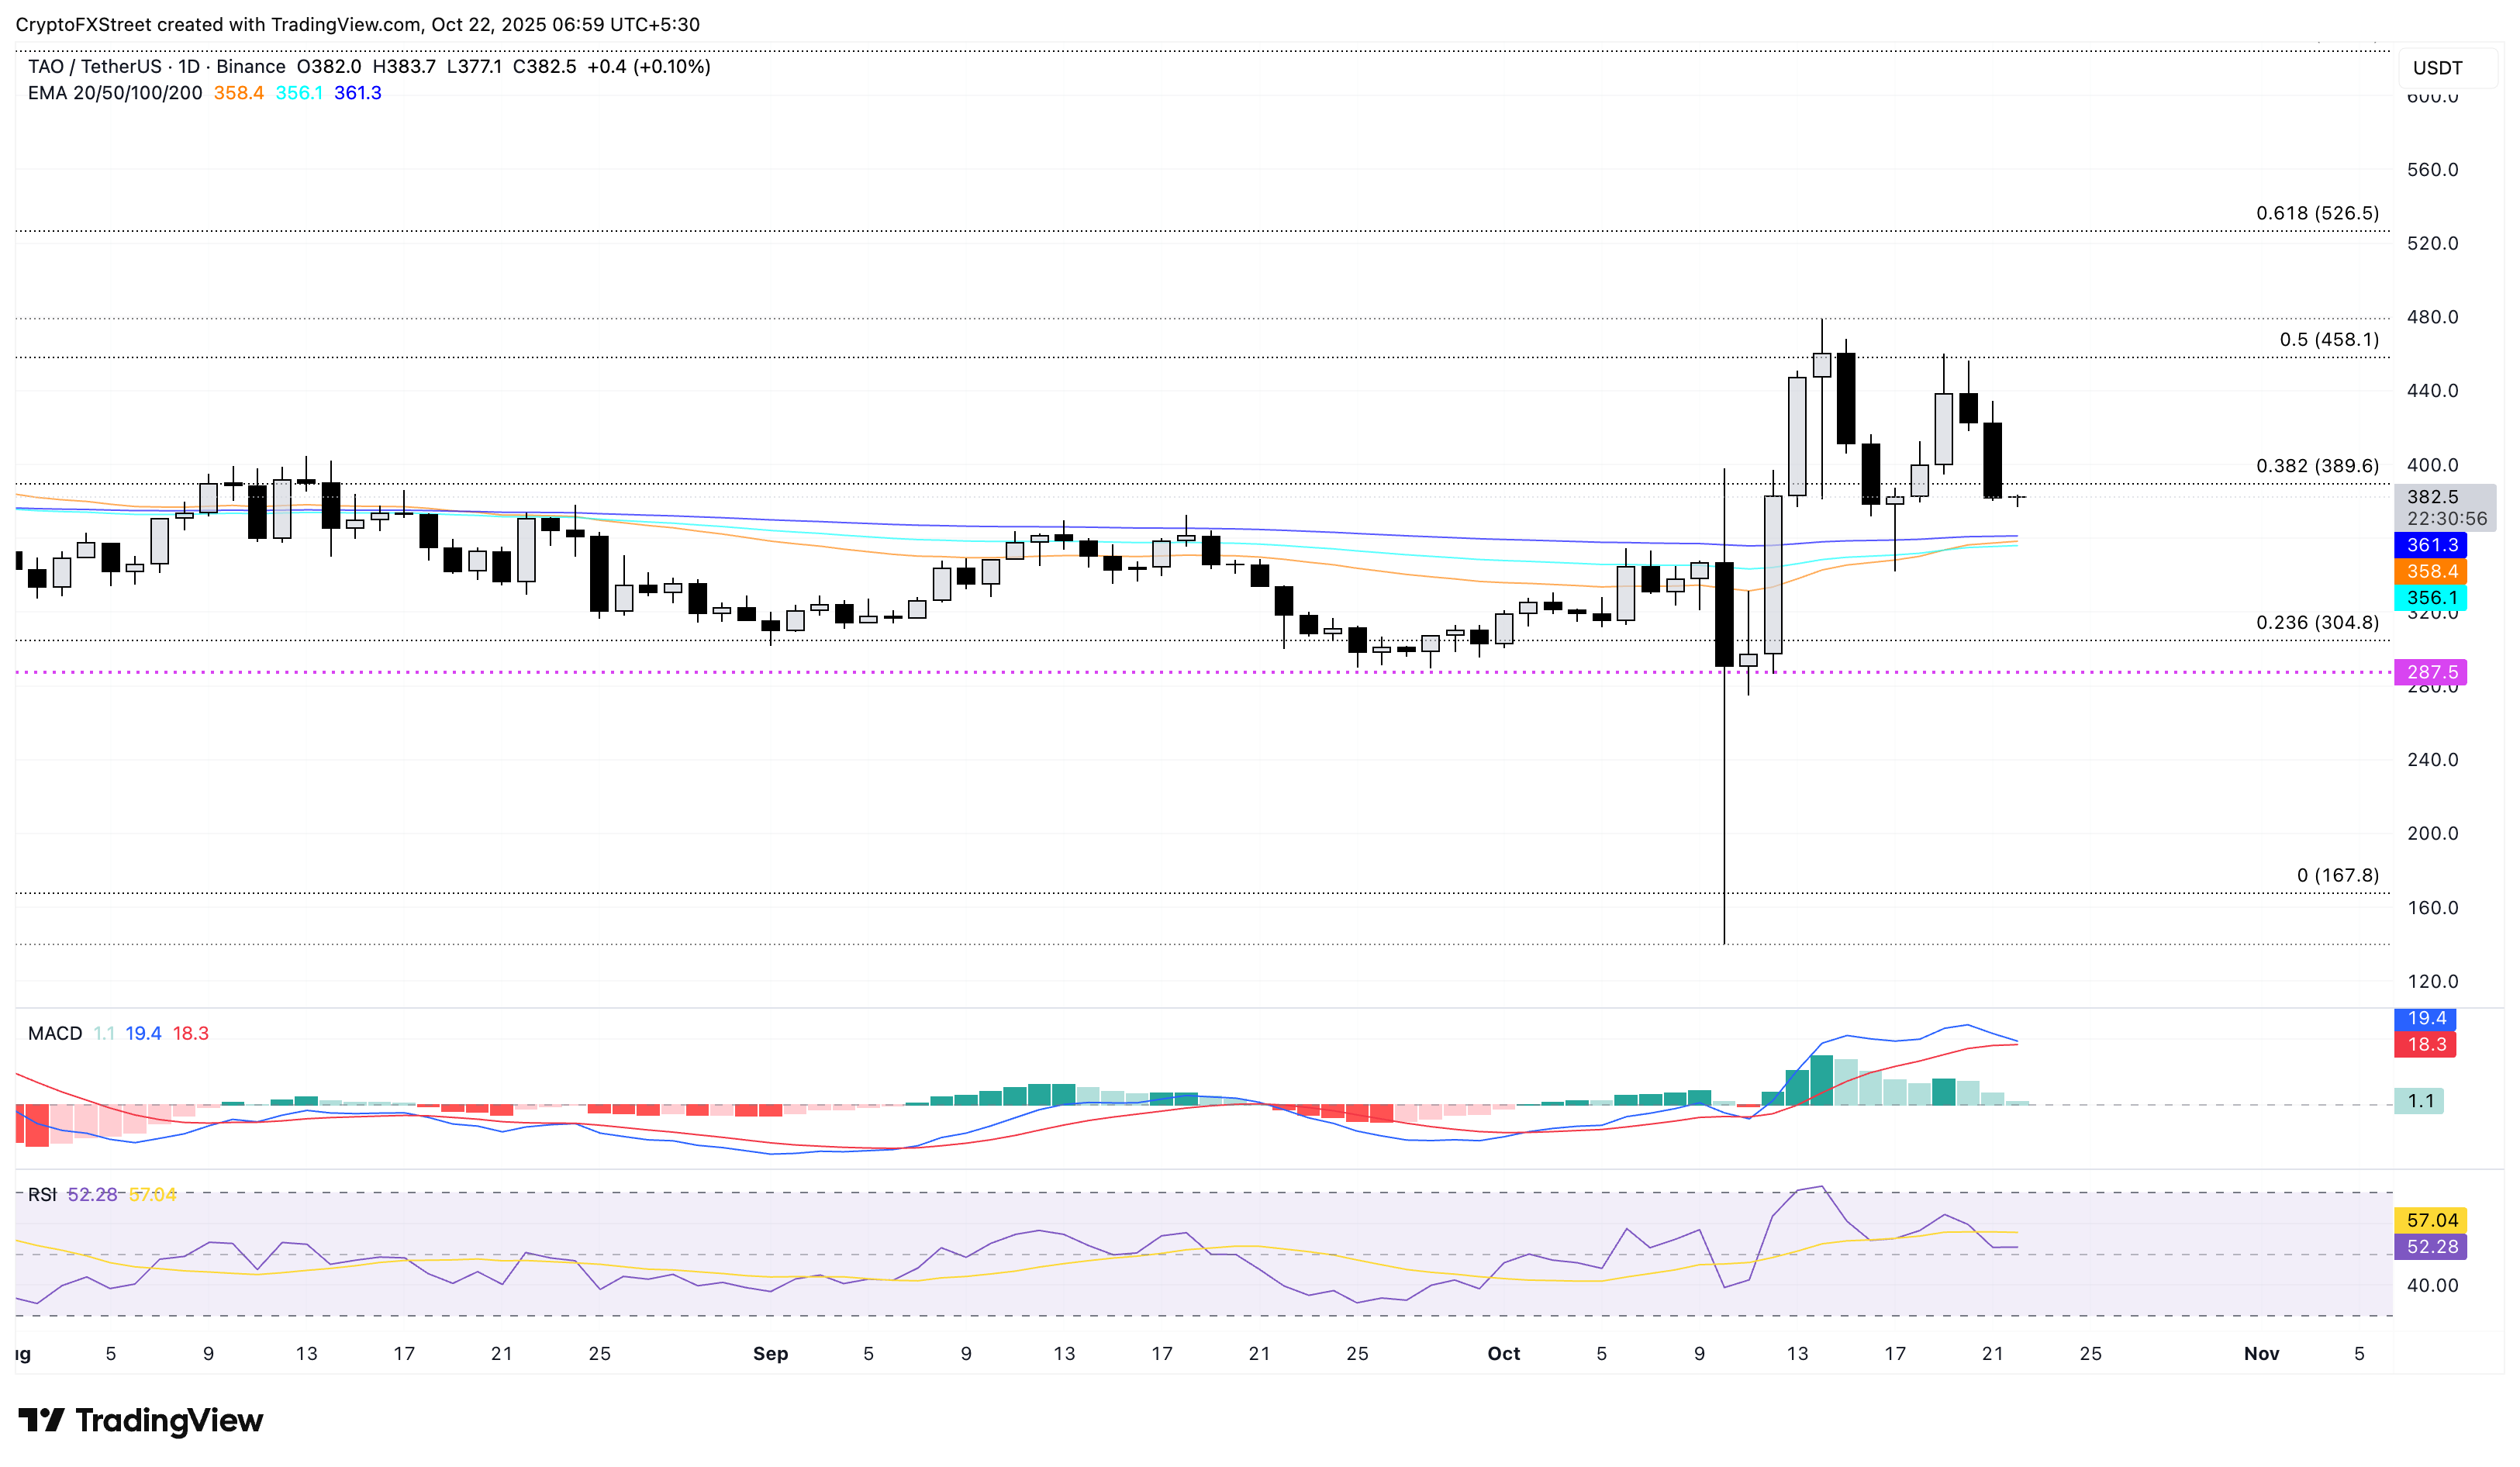Screen dimensions: 2520x1467
Task: Click the red 18.3 MACD signal tag
Action: 2425,1044
